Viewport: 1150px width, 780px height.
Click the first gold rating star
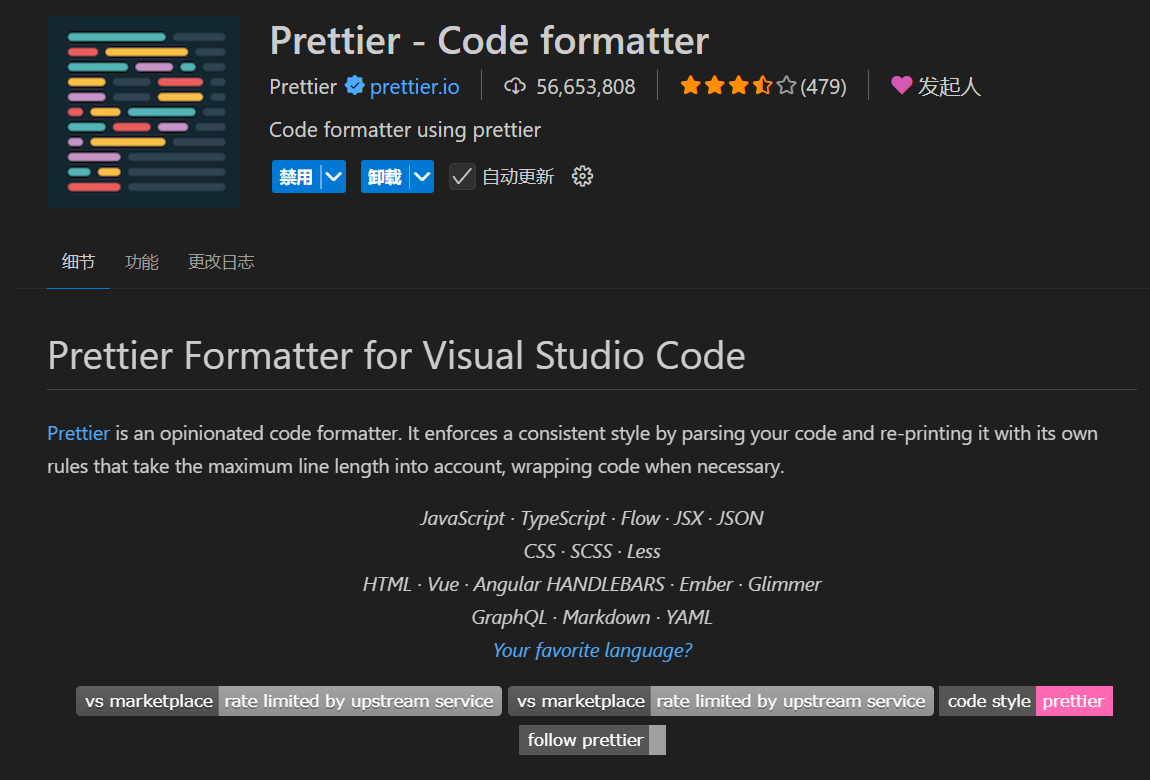[x=690, y=86]
